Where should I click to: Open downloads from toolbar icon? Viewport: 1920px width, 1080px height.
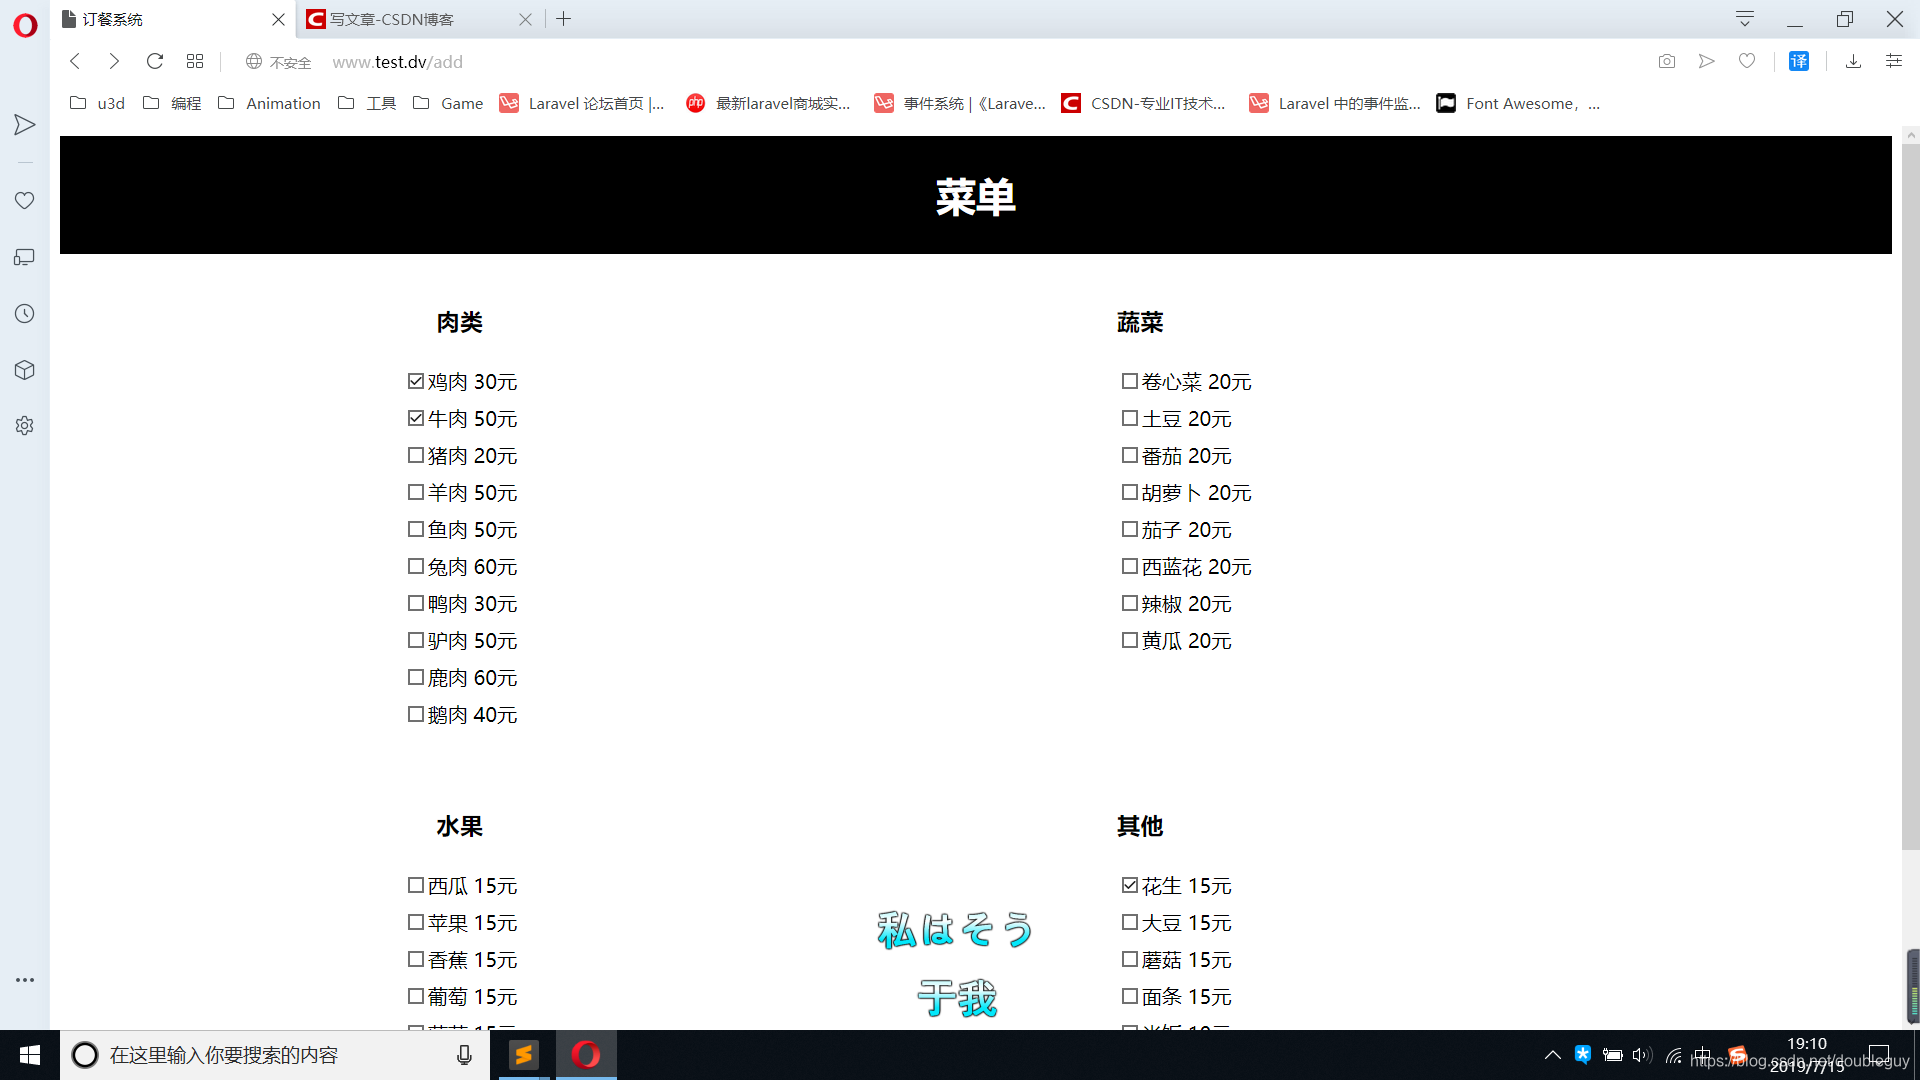[x=1853, y=61]
